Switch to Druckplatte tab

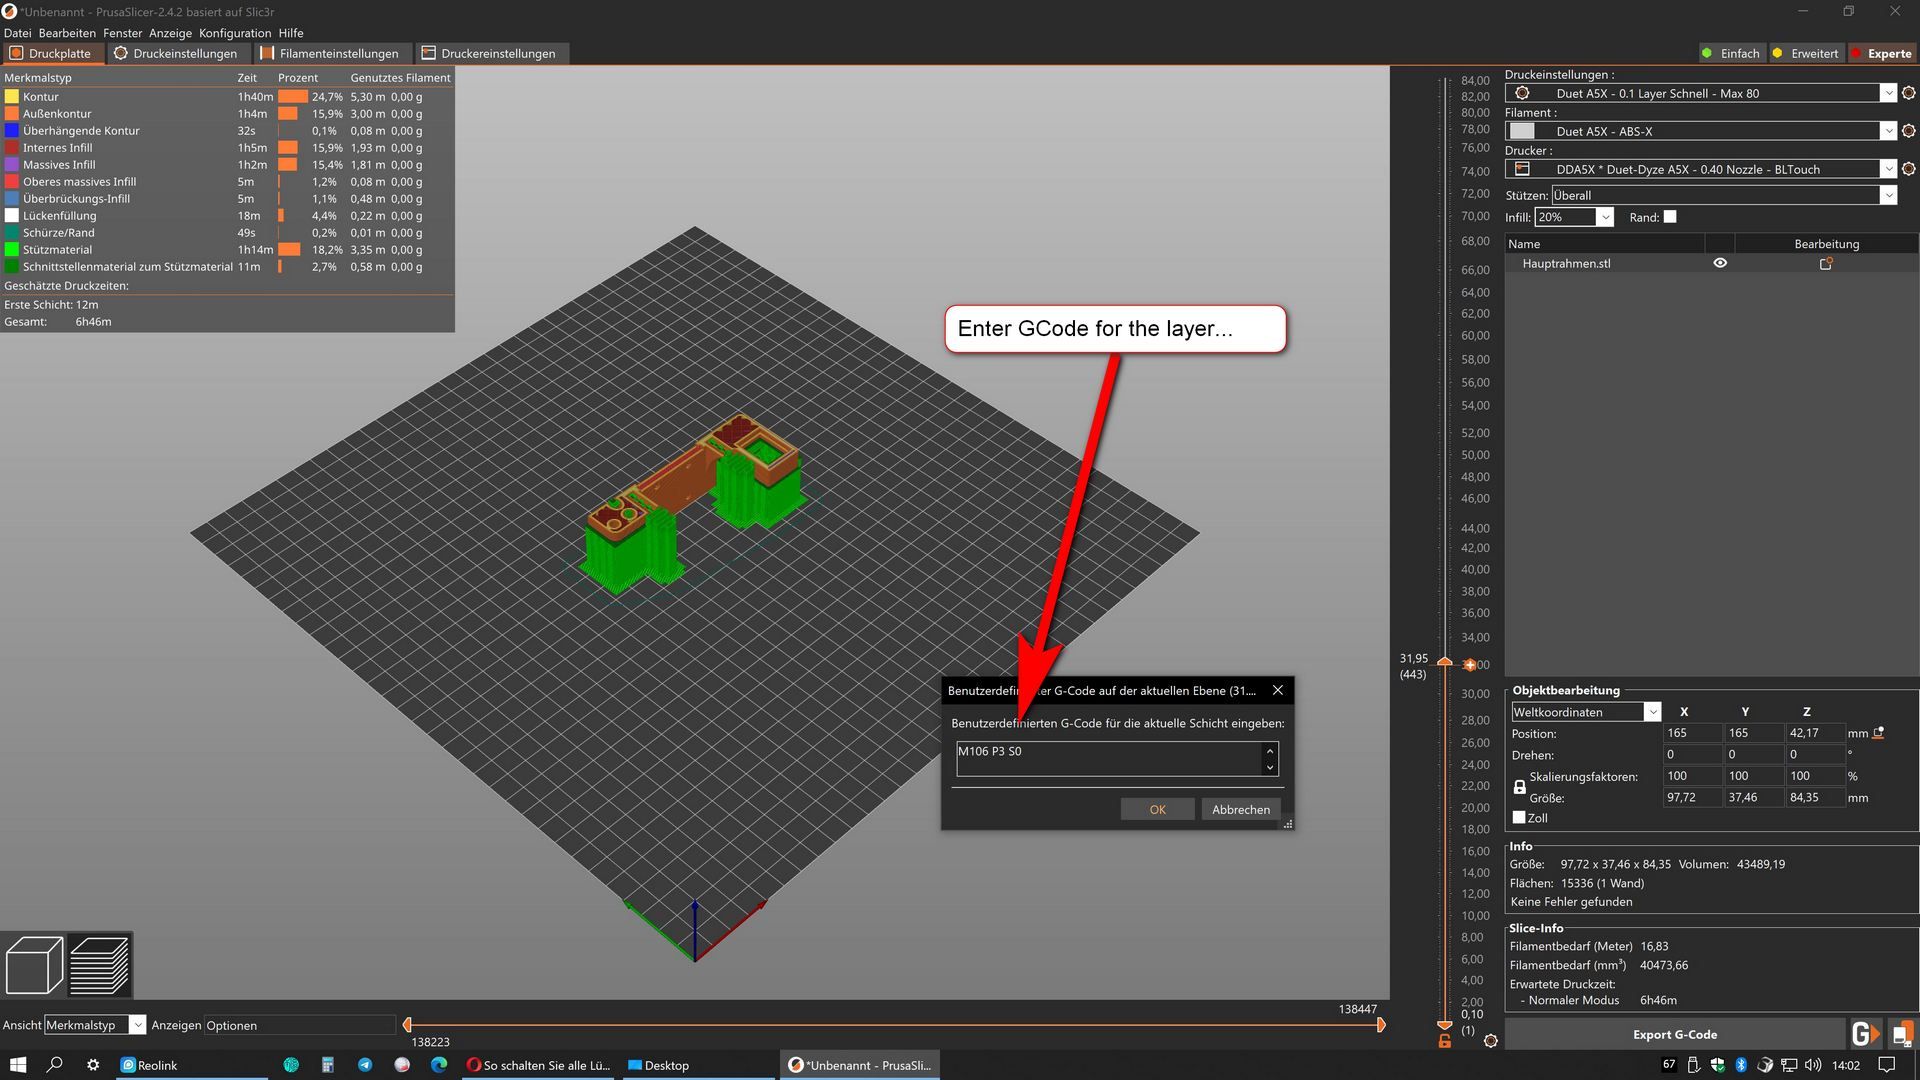[51, 54]
